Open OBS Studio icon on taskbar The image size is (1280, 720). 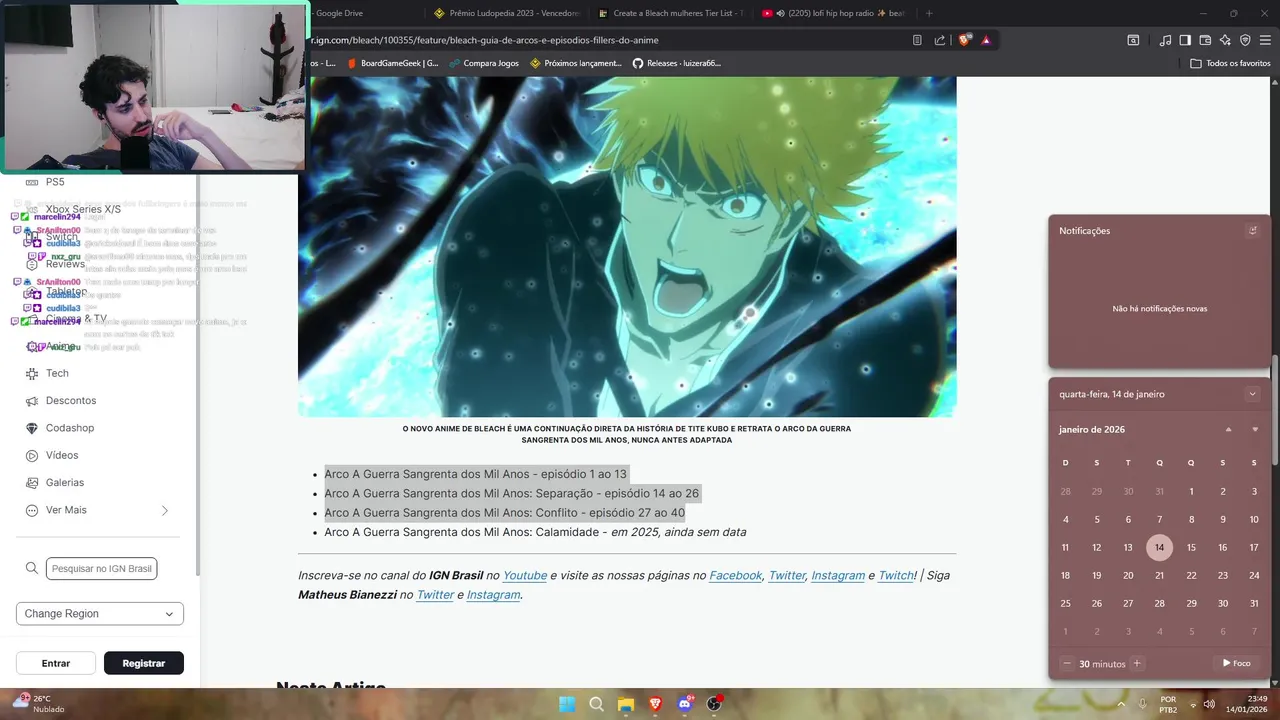714,704
